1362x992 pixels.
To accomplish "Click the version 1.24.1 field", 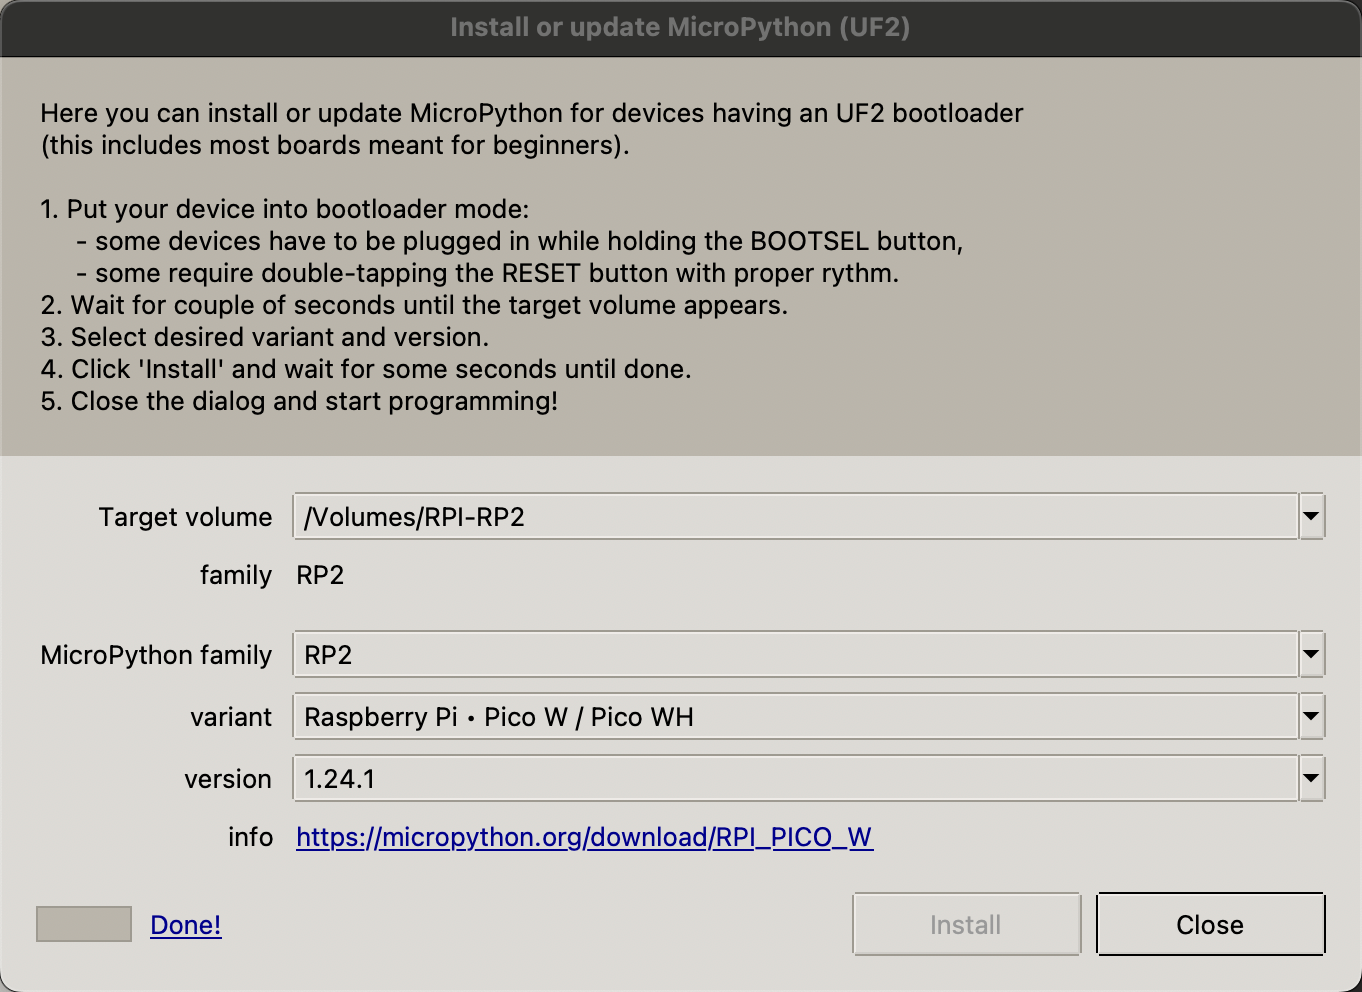I will click(795, 779).
